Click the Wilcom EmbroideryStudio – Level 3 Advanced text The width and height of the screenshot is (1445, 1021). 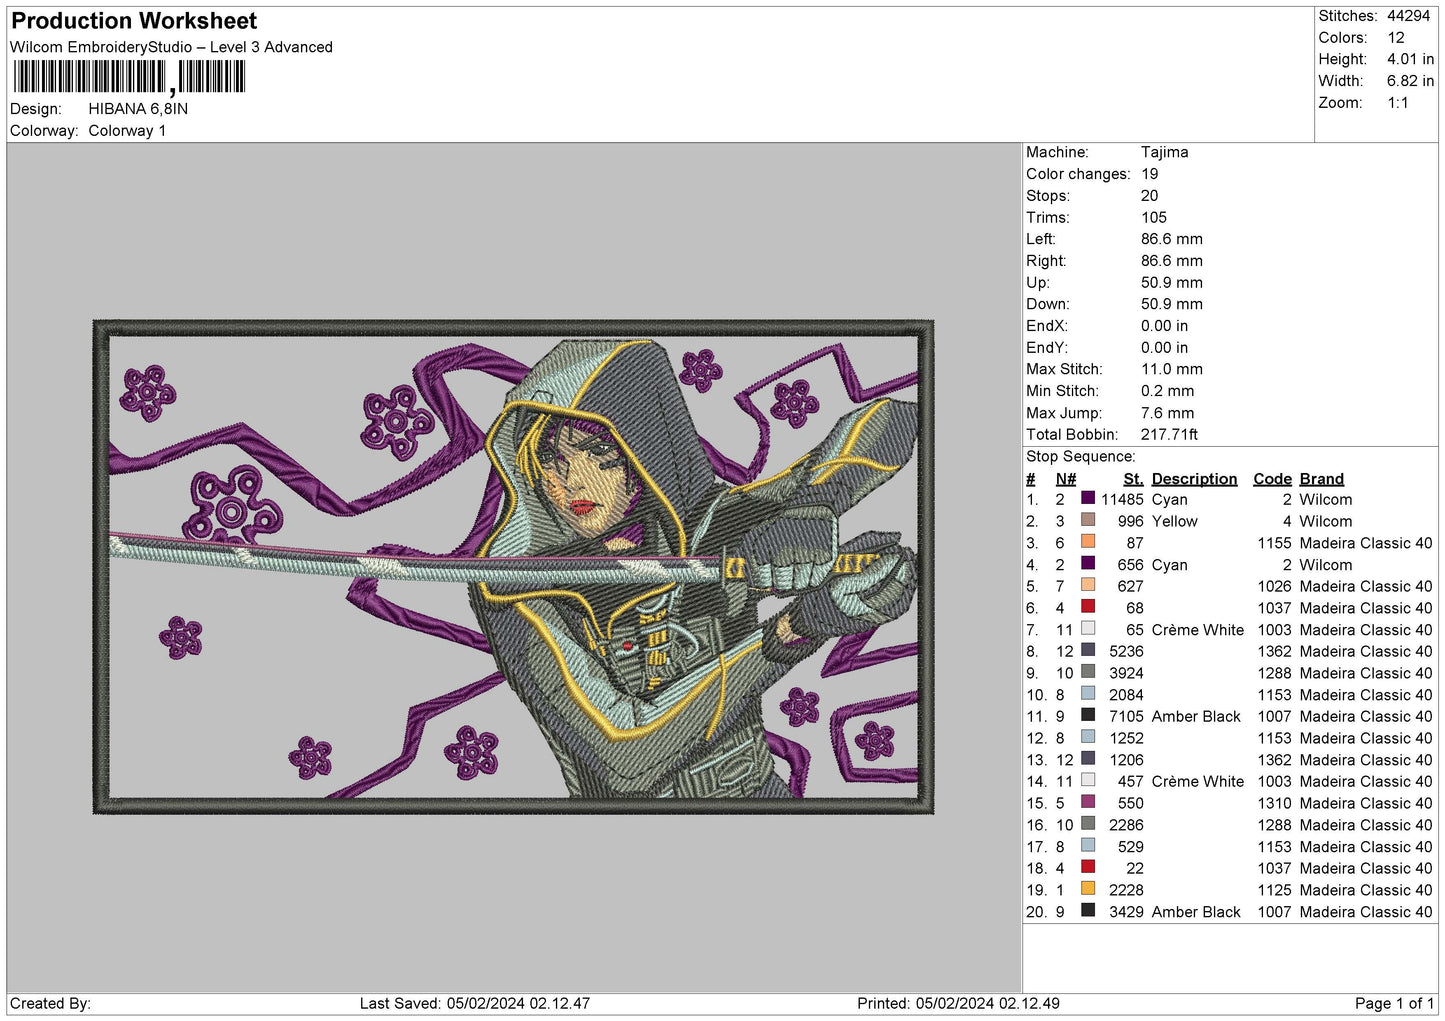[x=171, y=47]
